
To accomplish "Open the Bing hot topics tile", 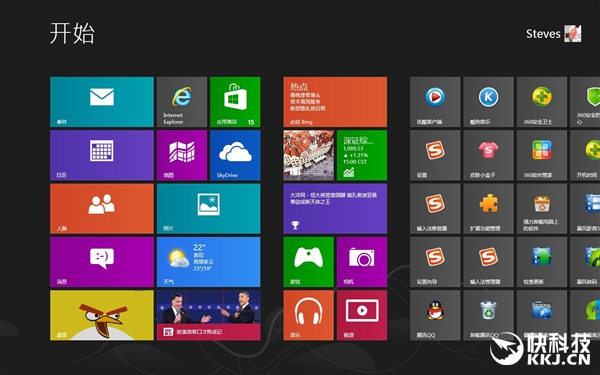I will coord(335,102).
